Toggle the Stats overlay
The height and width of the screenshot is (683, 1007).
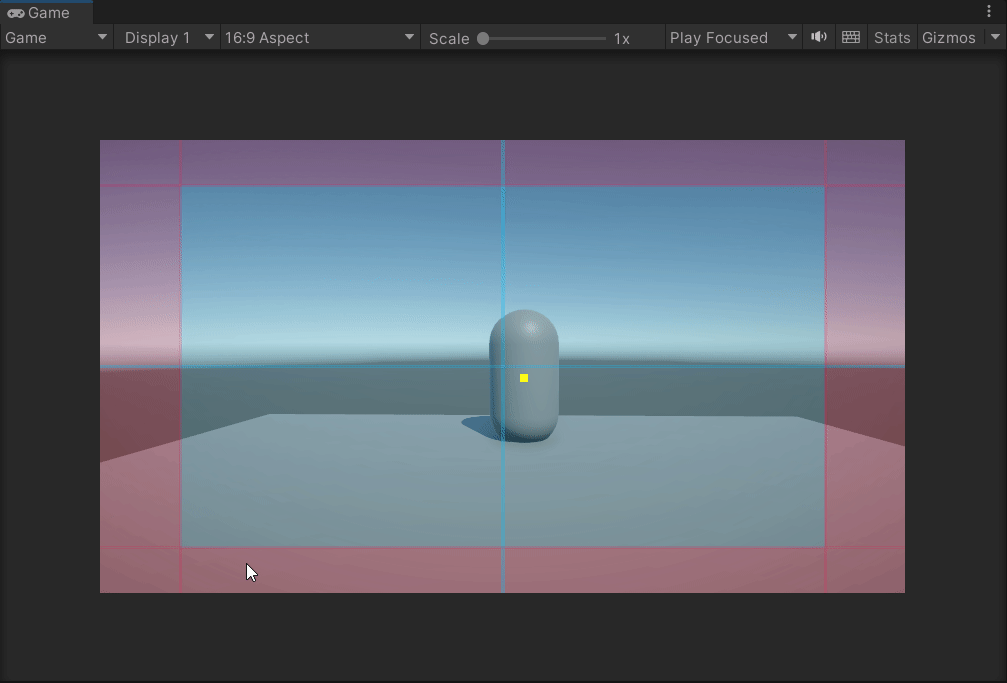[x=891, y=37]
